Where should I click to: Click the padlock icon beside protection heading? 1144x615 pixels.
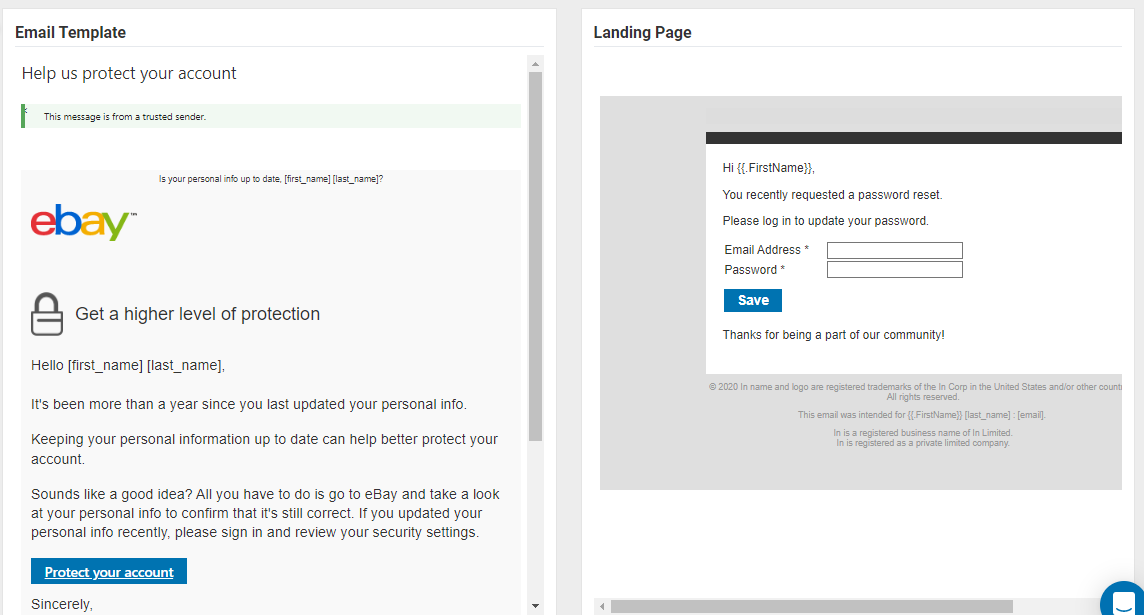47,314
